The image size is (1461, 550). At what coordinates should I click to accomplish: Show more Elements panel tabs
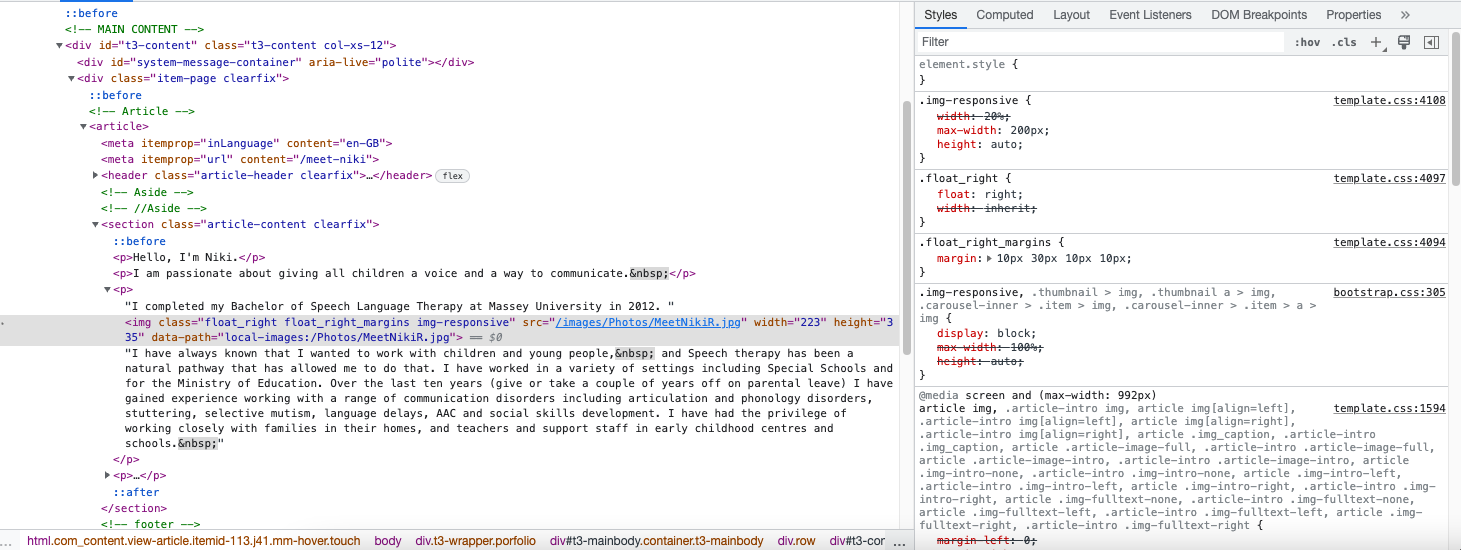(x=1405, y=15)
